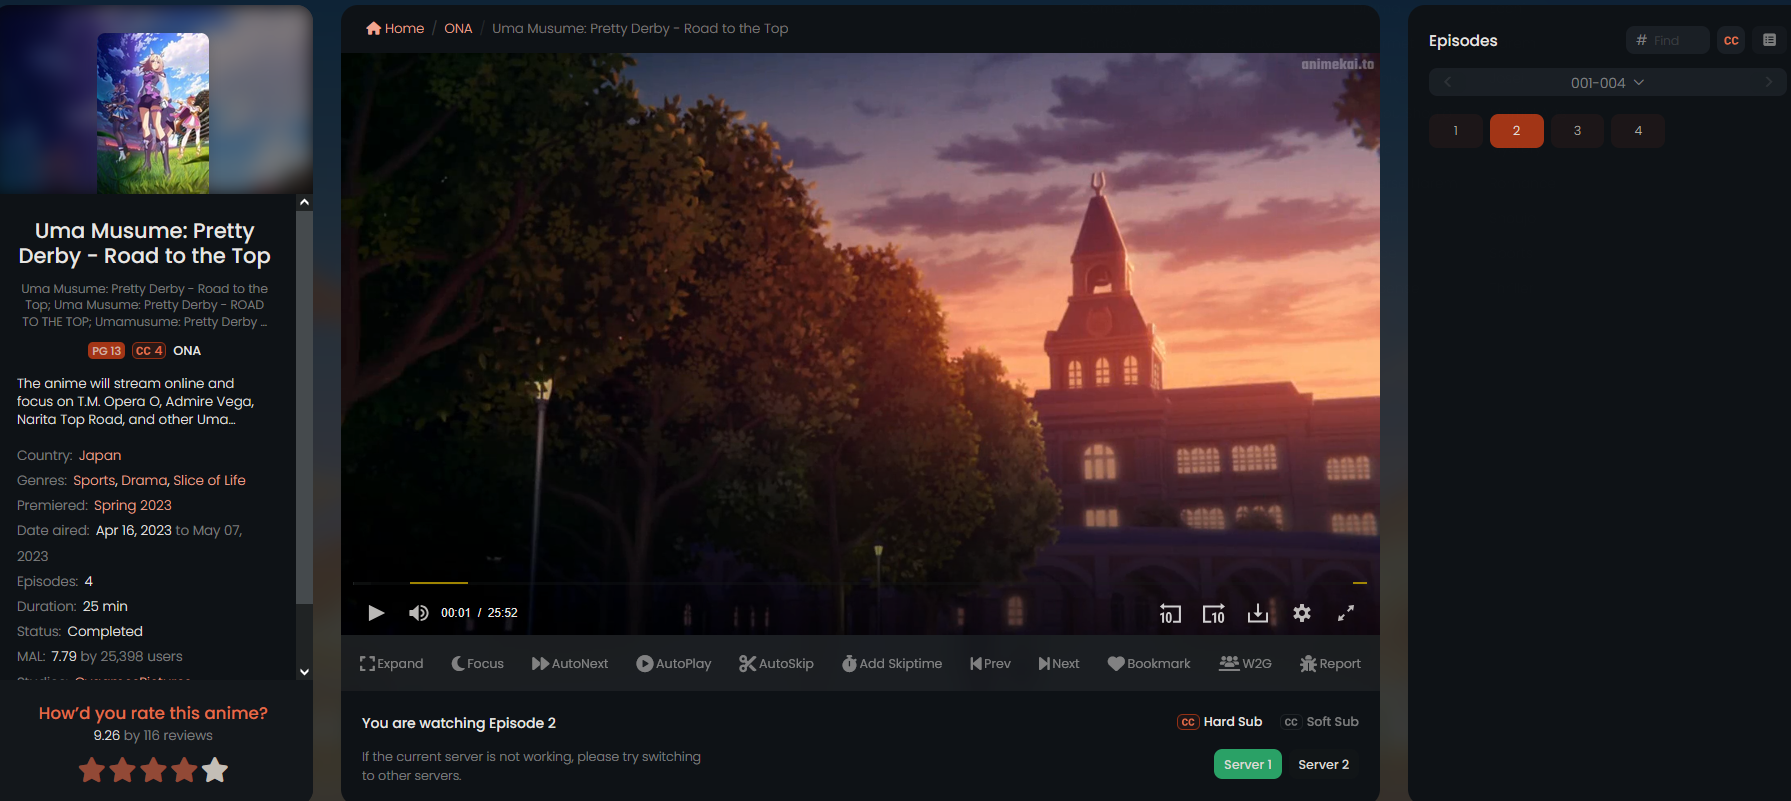Go to previous episode with Prev
This screenshot has width=1791, height=801.
coord(990,664)
